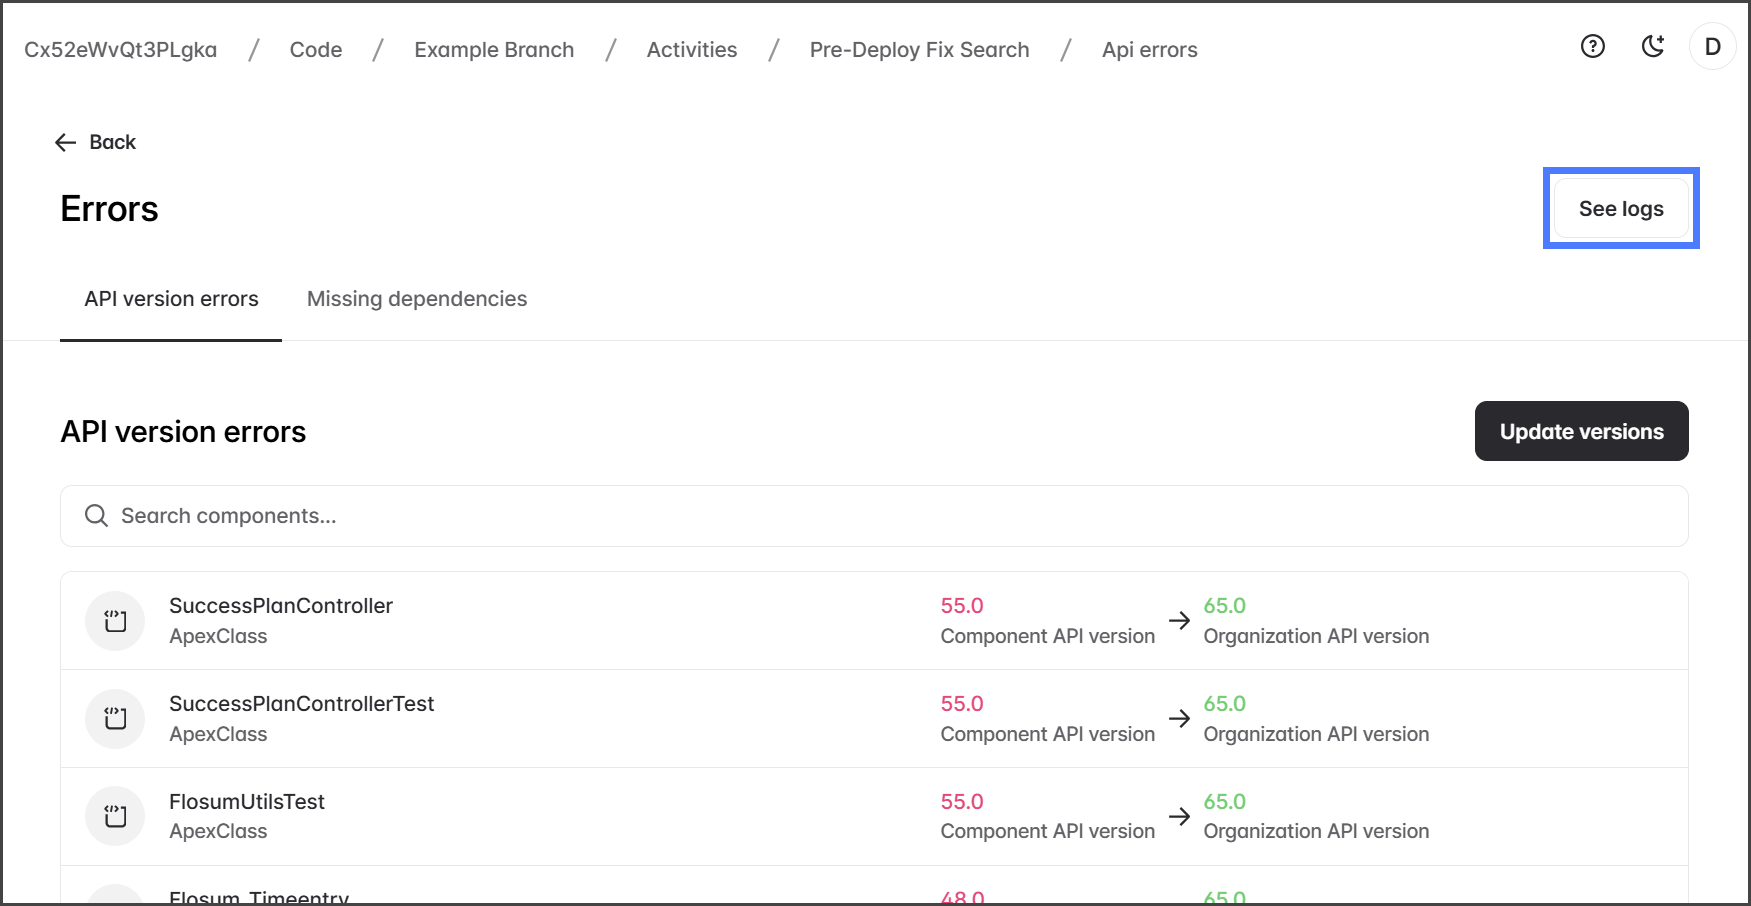Open the user avatar D menu

pyautogui.click(x=1712, y=47)
